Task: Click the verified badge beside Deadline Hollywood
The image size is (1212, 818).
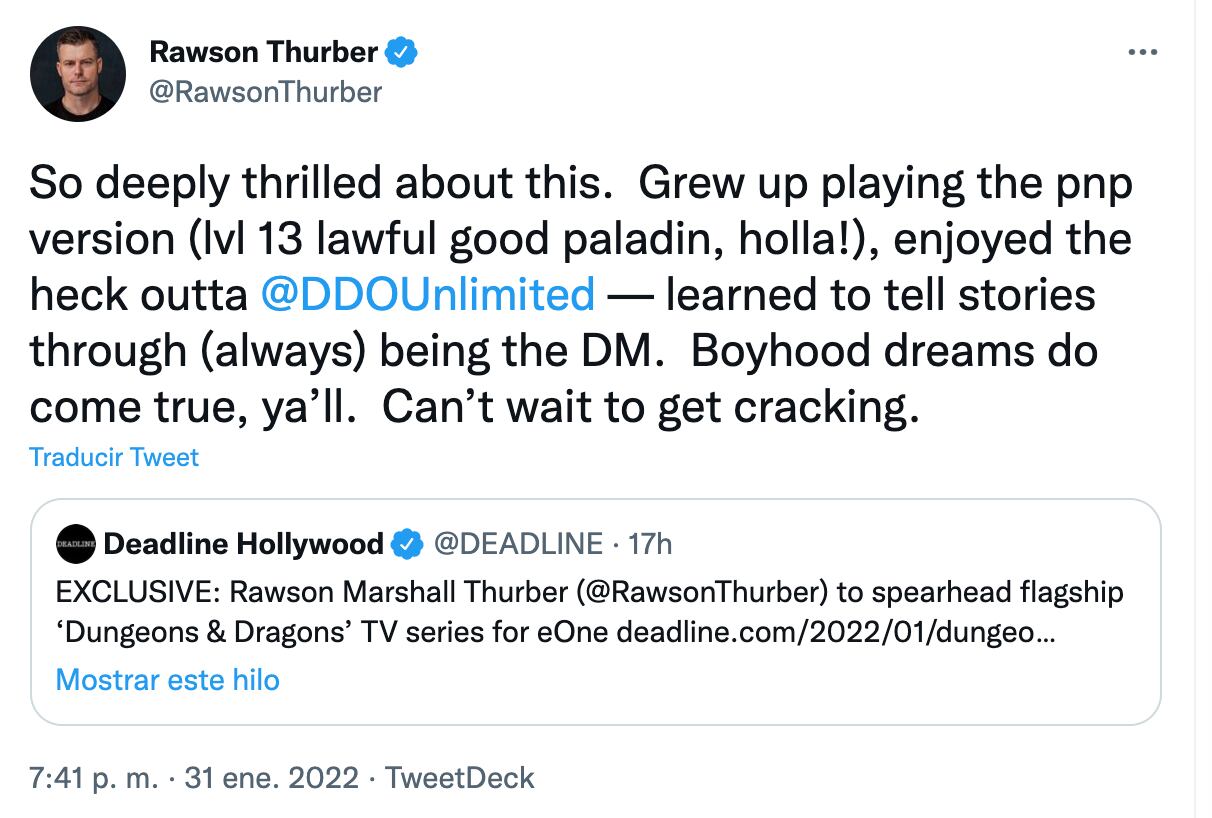Action: point(405,544)
